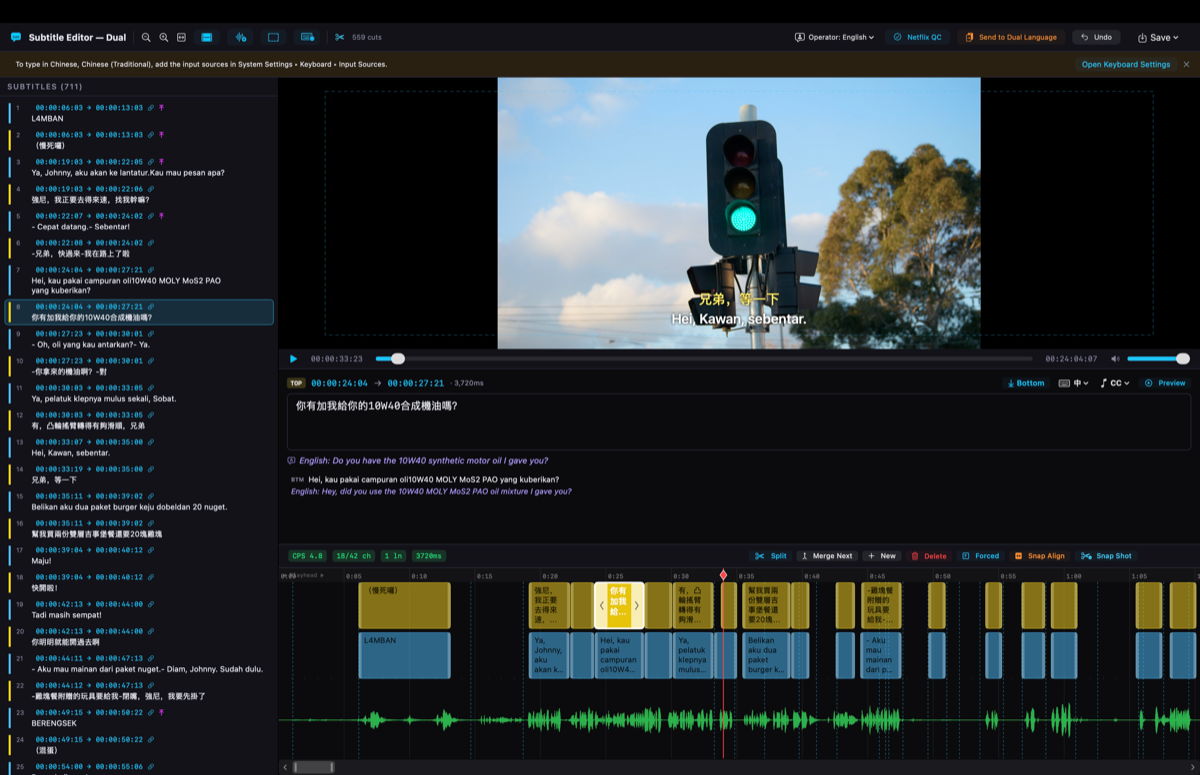
Task: Toggle Snap Shot
Action: (1106, 556)
